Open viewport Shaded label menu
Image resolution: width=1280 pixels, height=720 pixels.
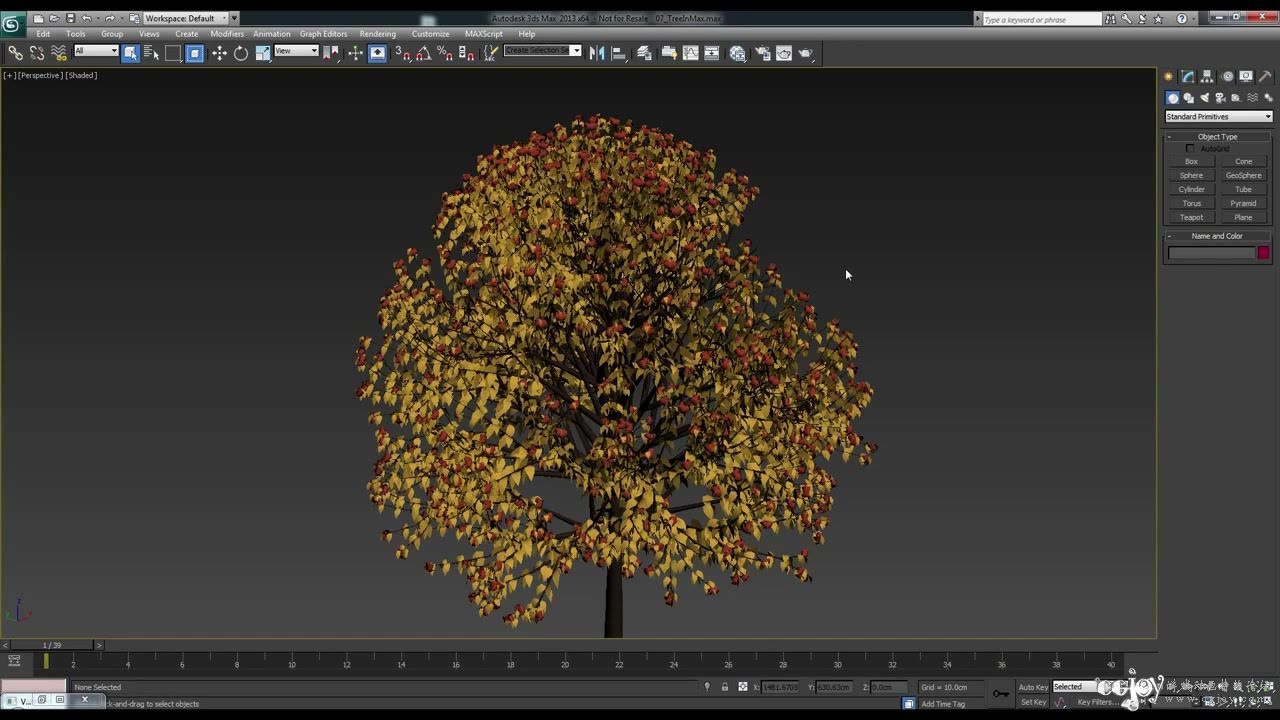(82, 75)
